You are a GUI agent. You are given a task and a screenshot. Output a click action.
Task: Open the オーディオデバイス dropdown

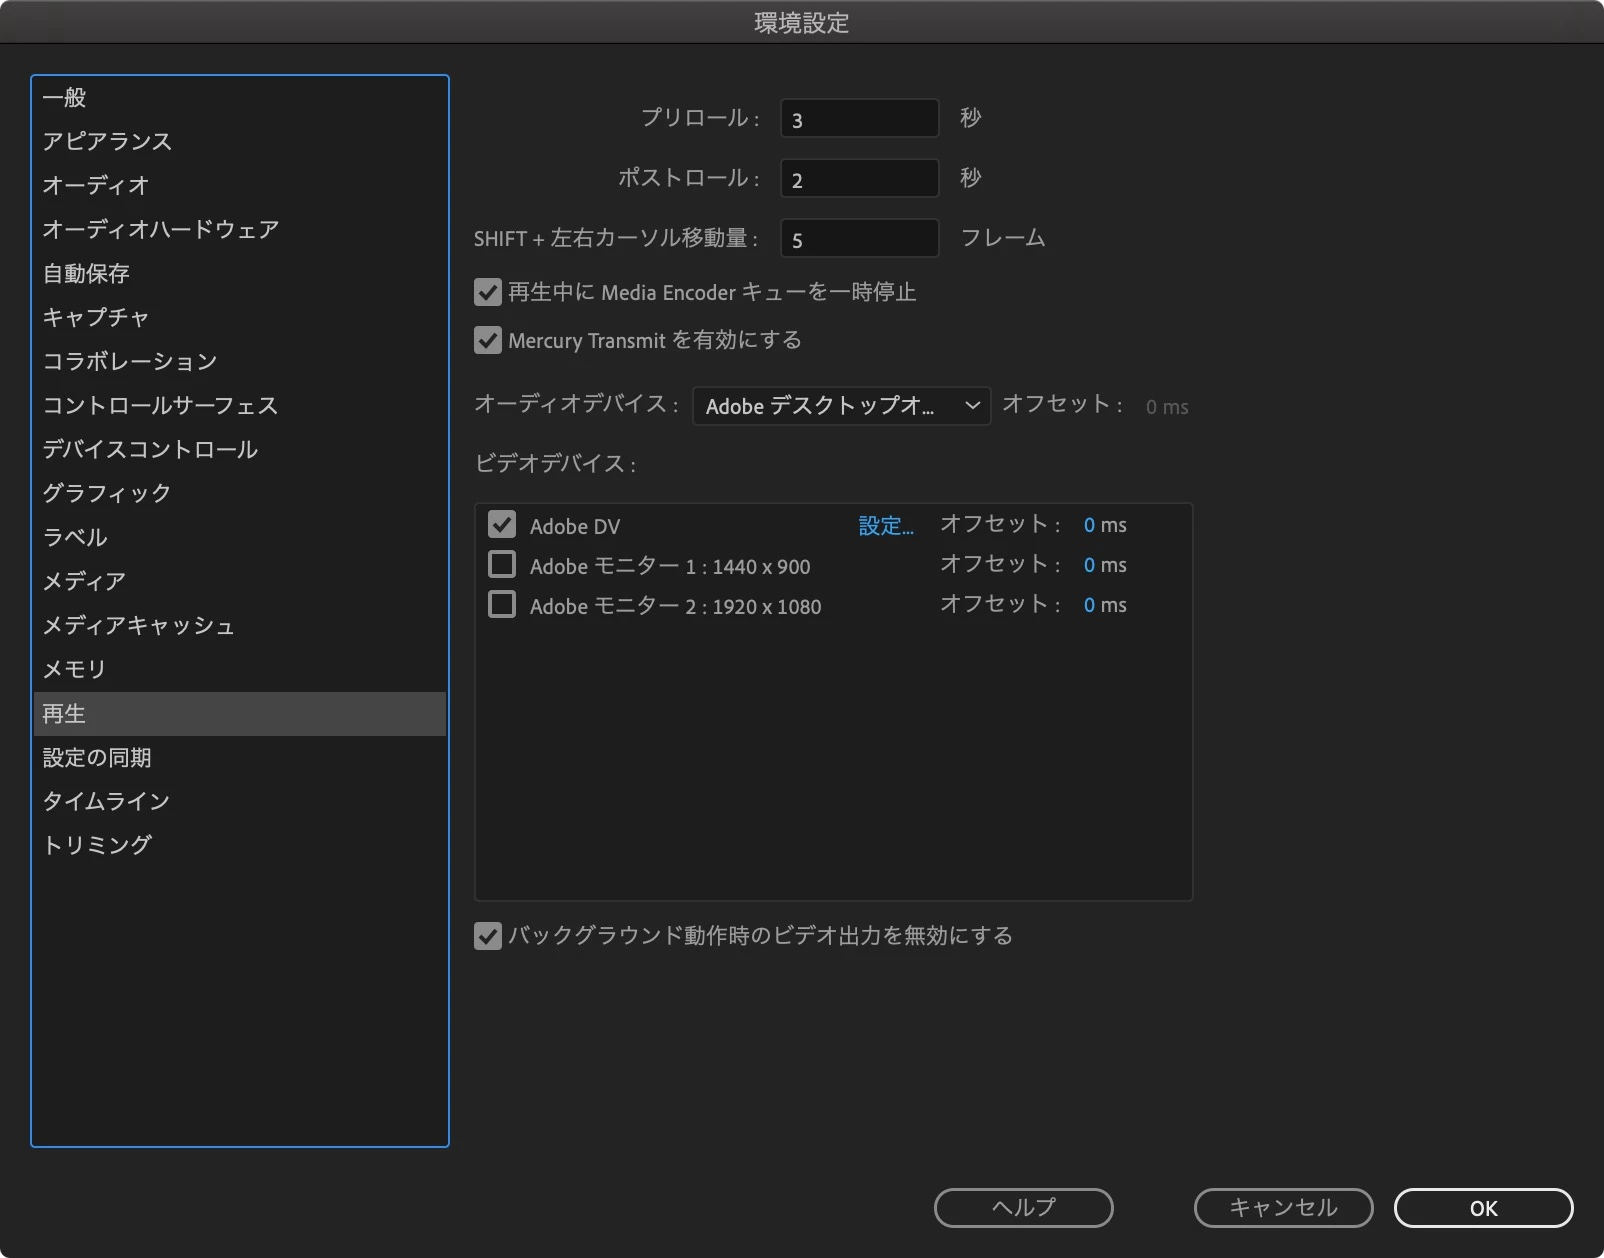[x=841, y=406]
